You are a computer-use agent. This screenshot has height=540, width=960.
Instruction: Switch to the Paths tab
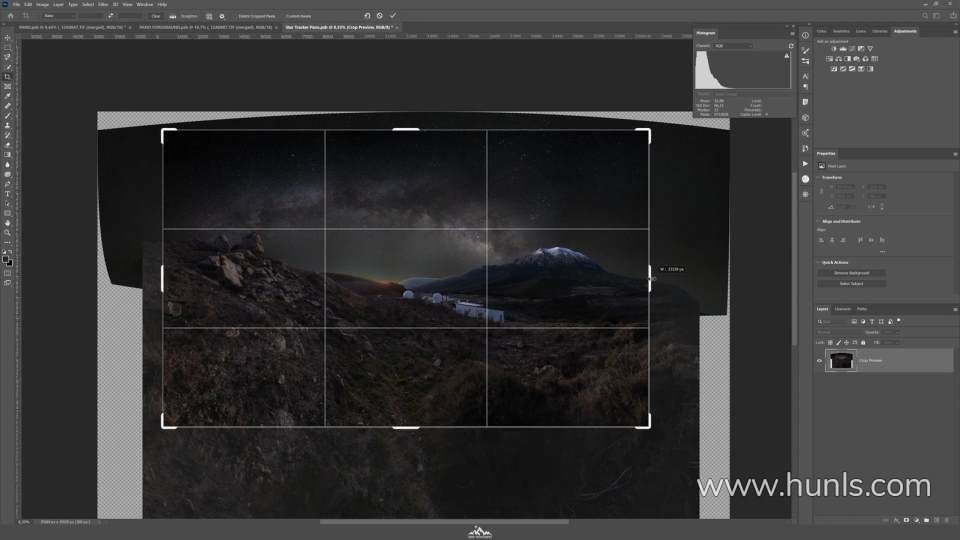(861, 309)
